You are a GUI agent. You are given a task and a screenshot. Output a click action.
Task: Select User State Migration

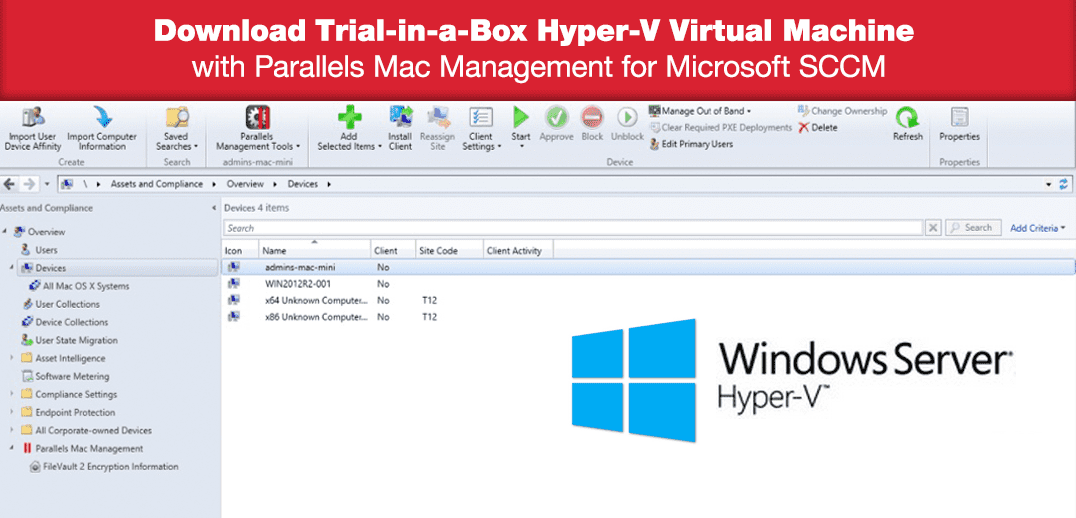click(76, 340)
